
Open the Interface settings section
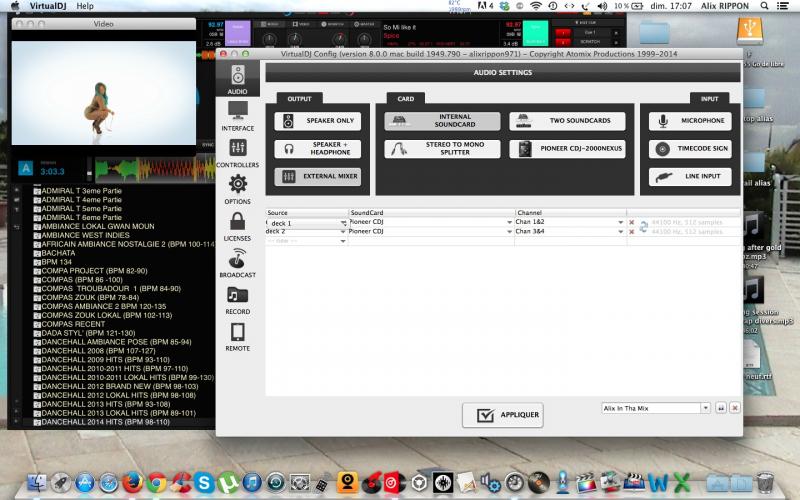(237, 116)
